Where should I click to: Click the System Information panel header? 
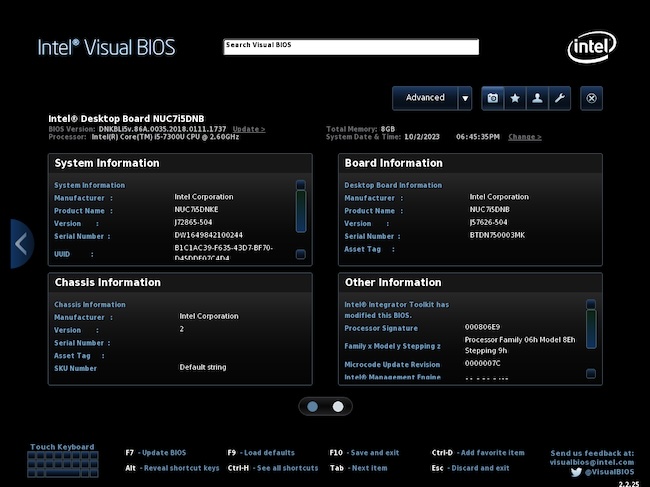coord(180,163)
